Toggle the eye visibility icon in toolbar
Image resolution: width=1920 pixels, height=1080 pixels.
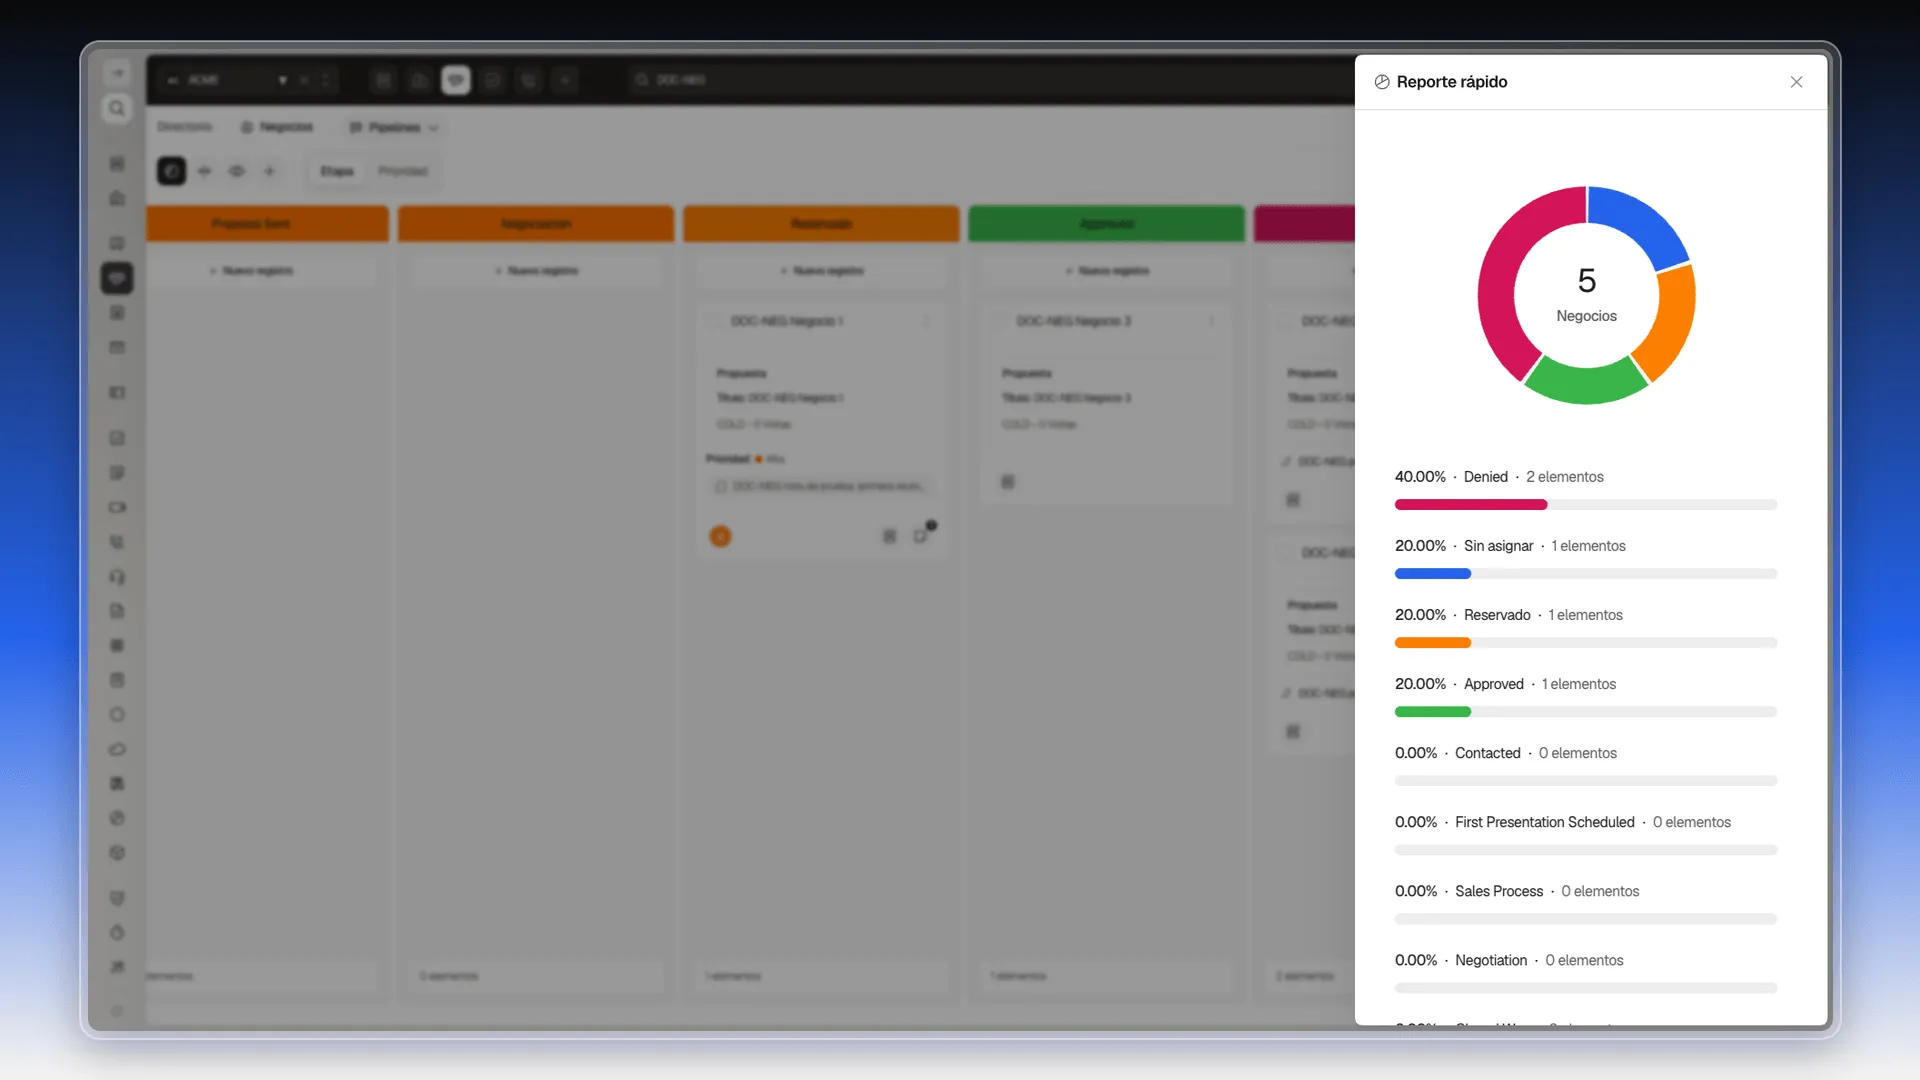pyautogui.click(x=237, y=171)
